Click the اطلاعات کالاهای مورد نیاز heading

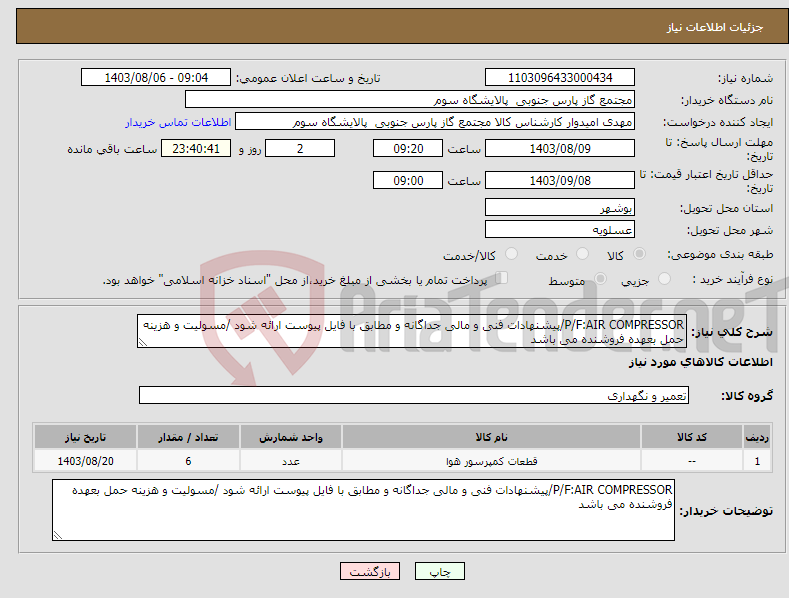700,362
